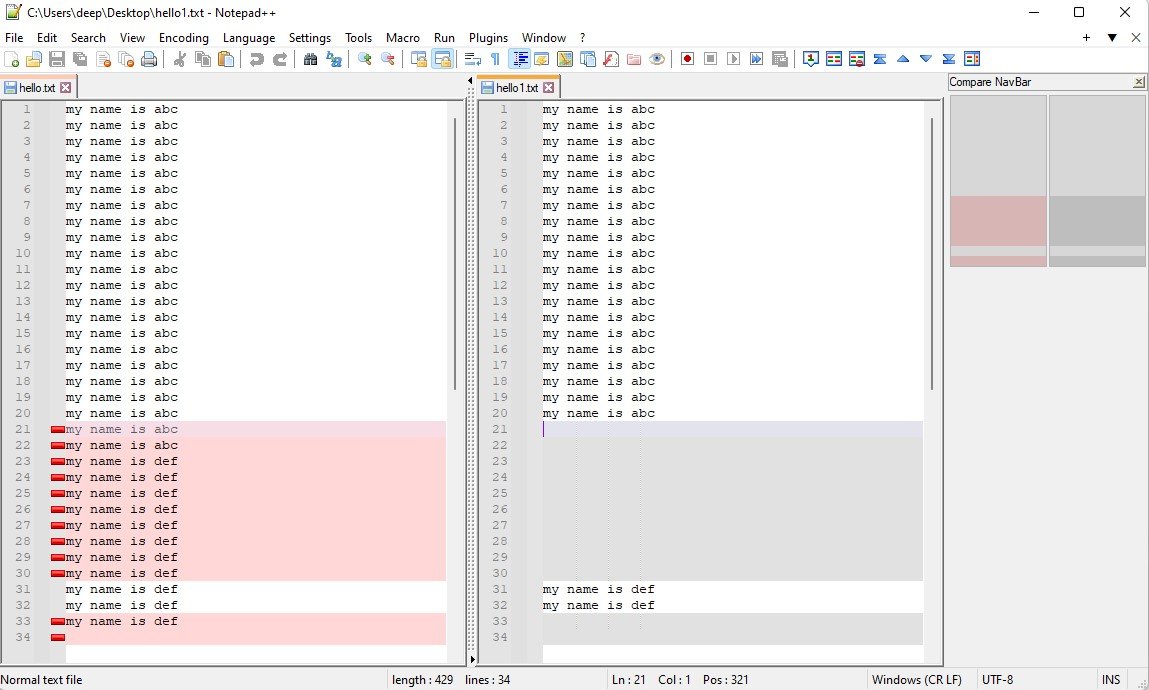The image size is (1149, 690).
Task: Click the Redo arrow icon
Action: 280,59
